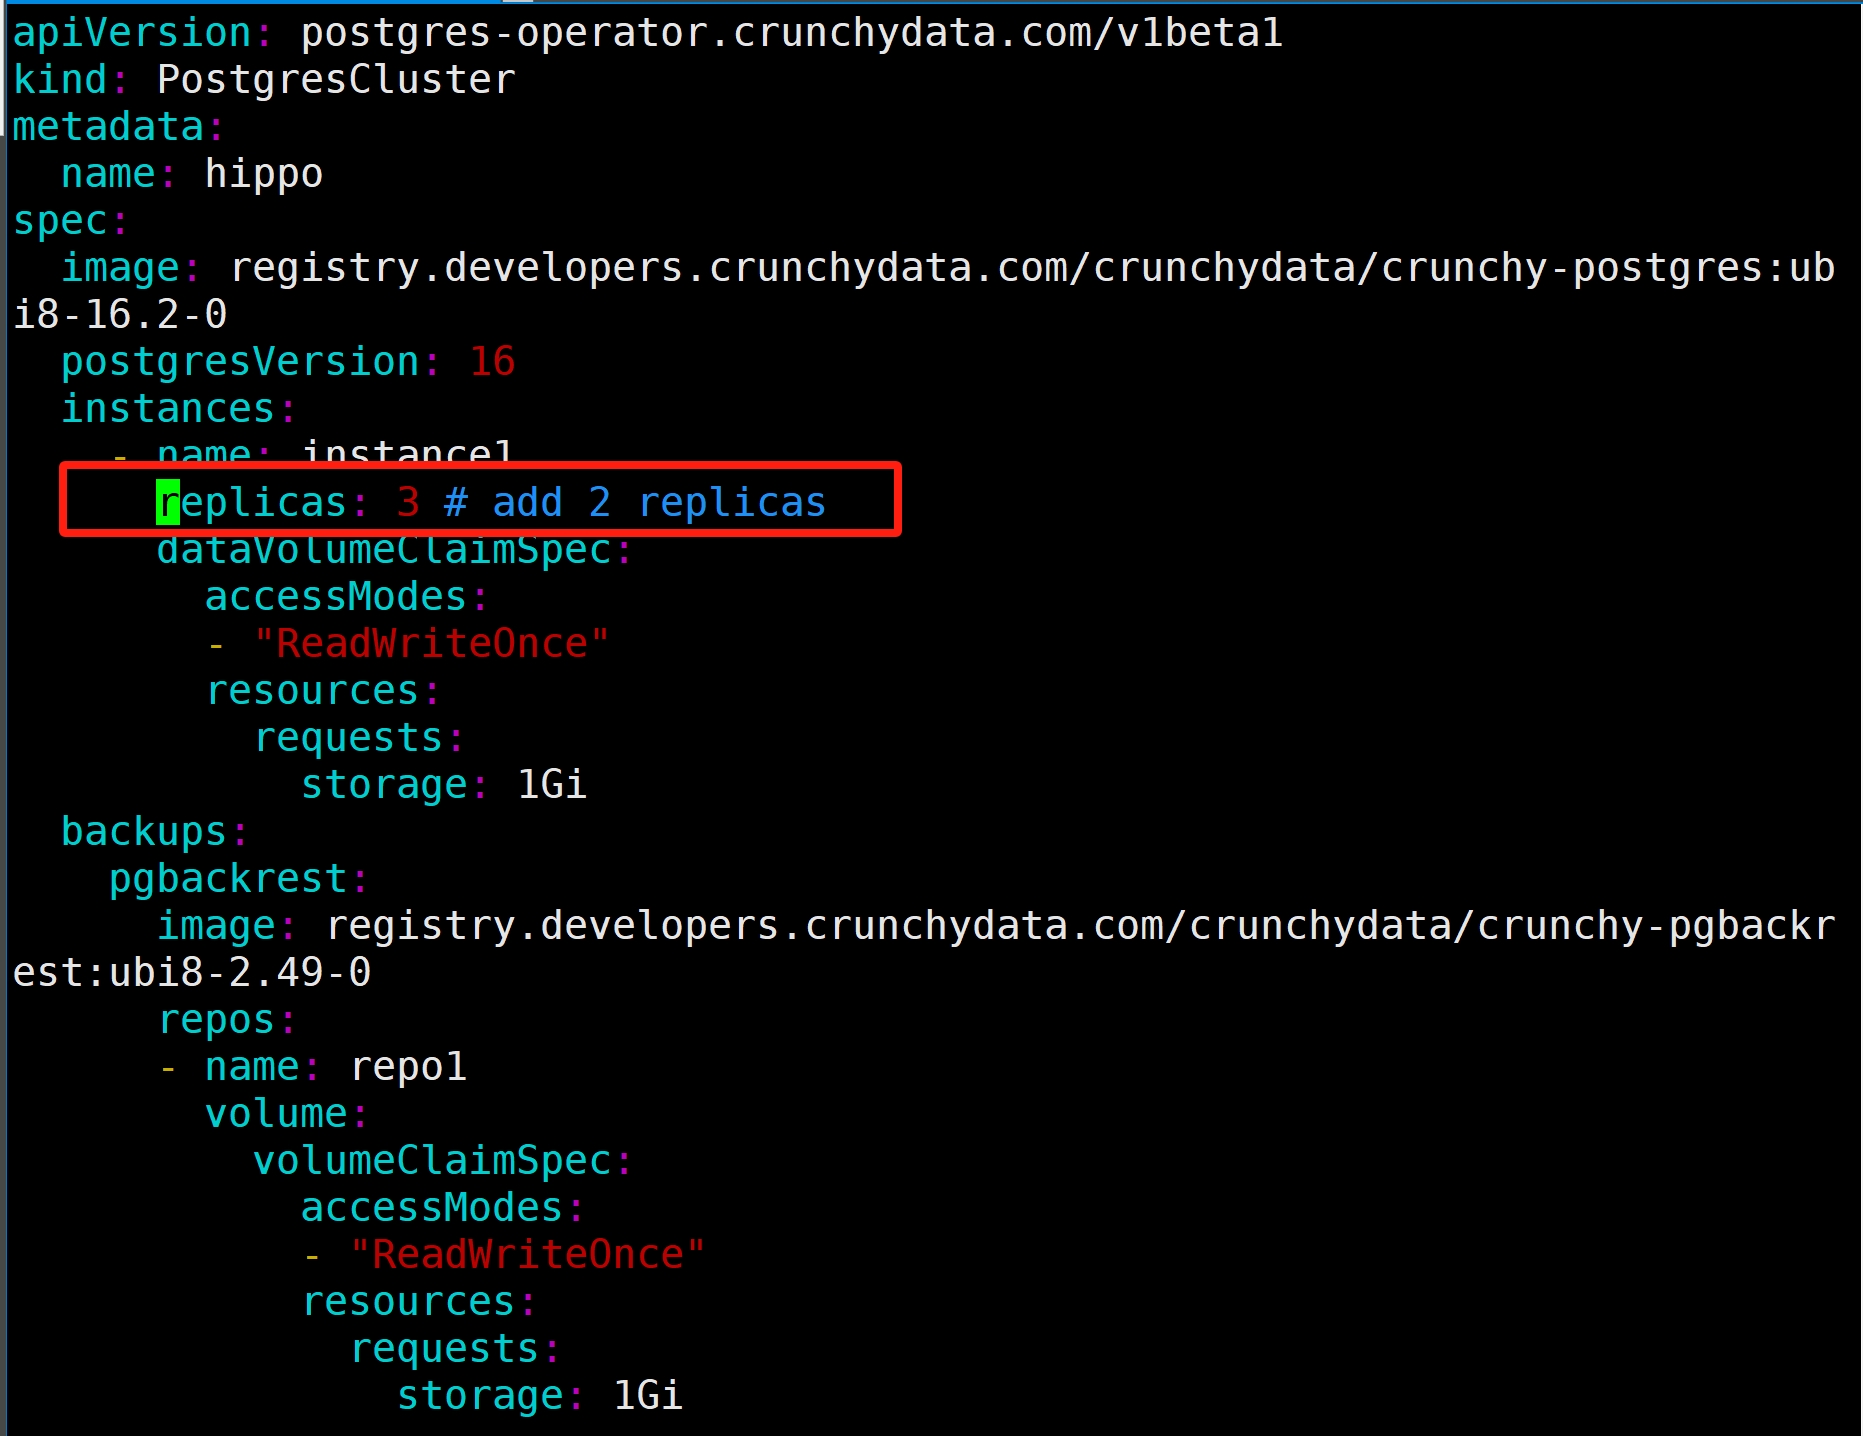
Task: Click the crunchy-postgres image registry URL
Action: (1033, 268)
